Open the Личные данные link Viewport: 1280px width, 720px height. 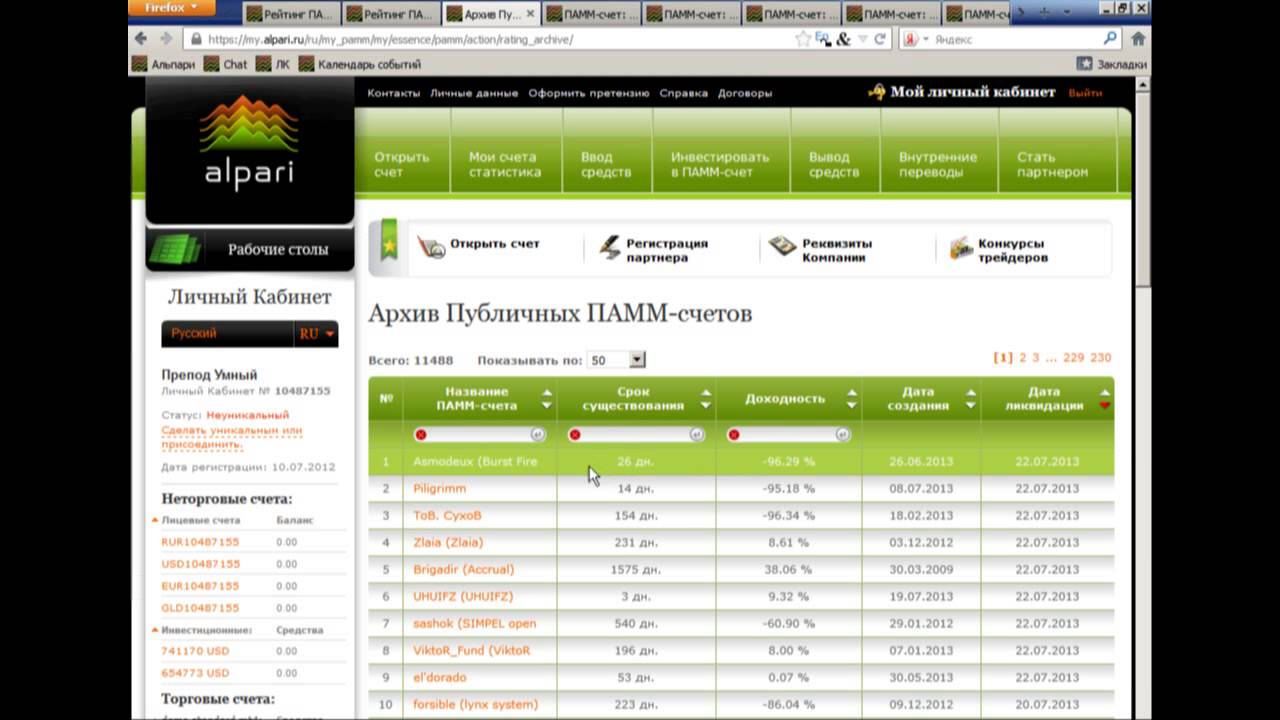474,93
